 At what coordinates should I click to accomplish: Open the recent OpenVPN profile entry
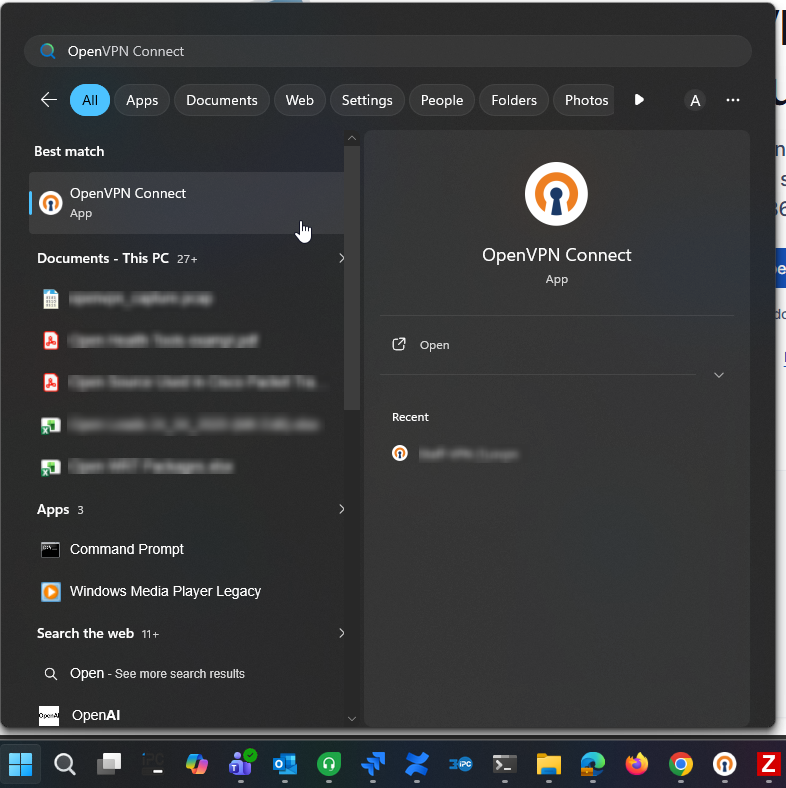pos(455,454)
